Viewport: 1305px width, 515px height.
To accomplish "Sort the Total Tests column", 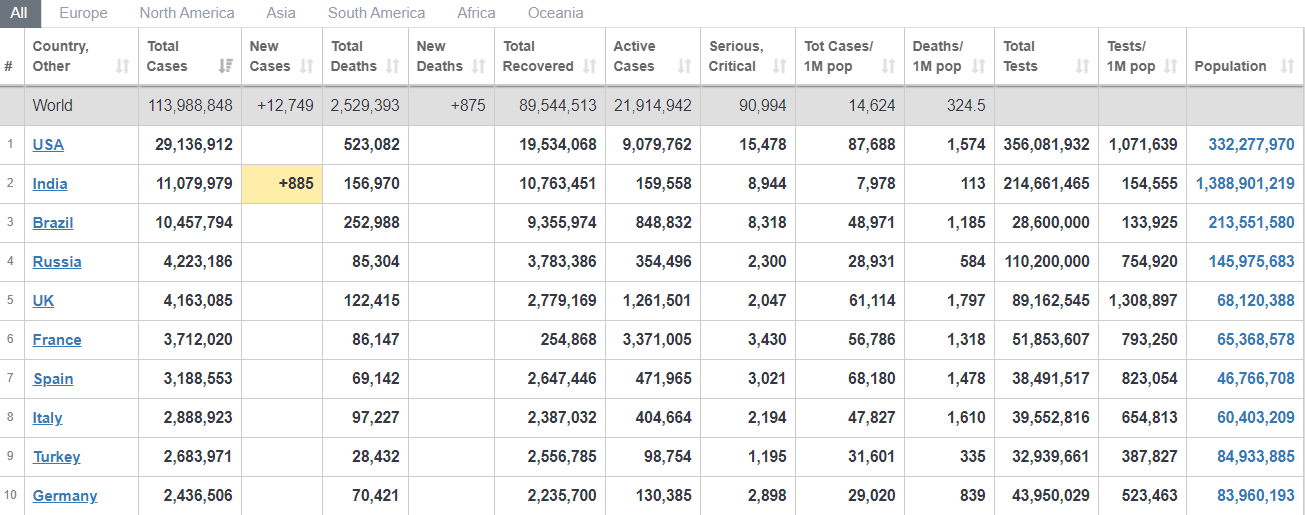I will point(1082,67).
